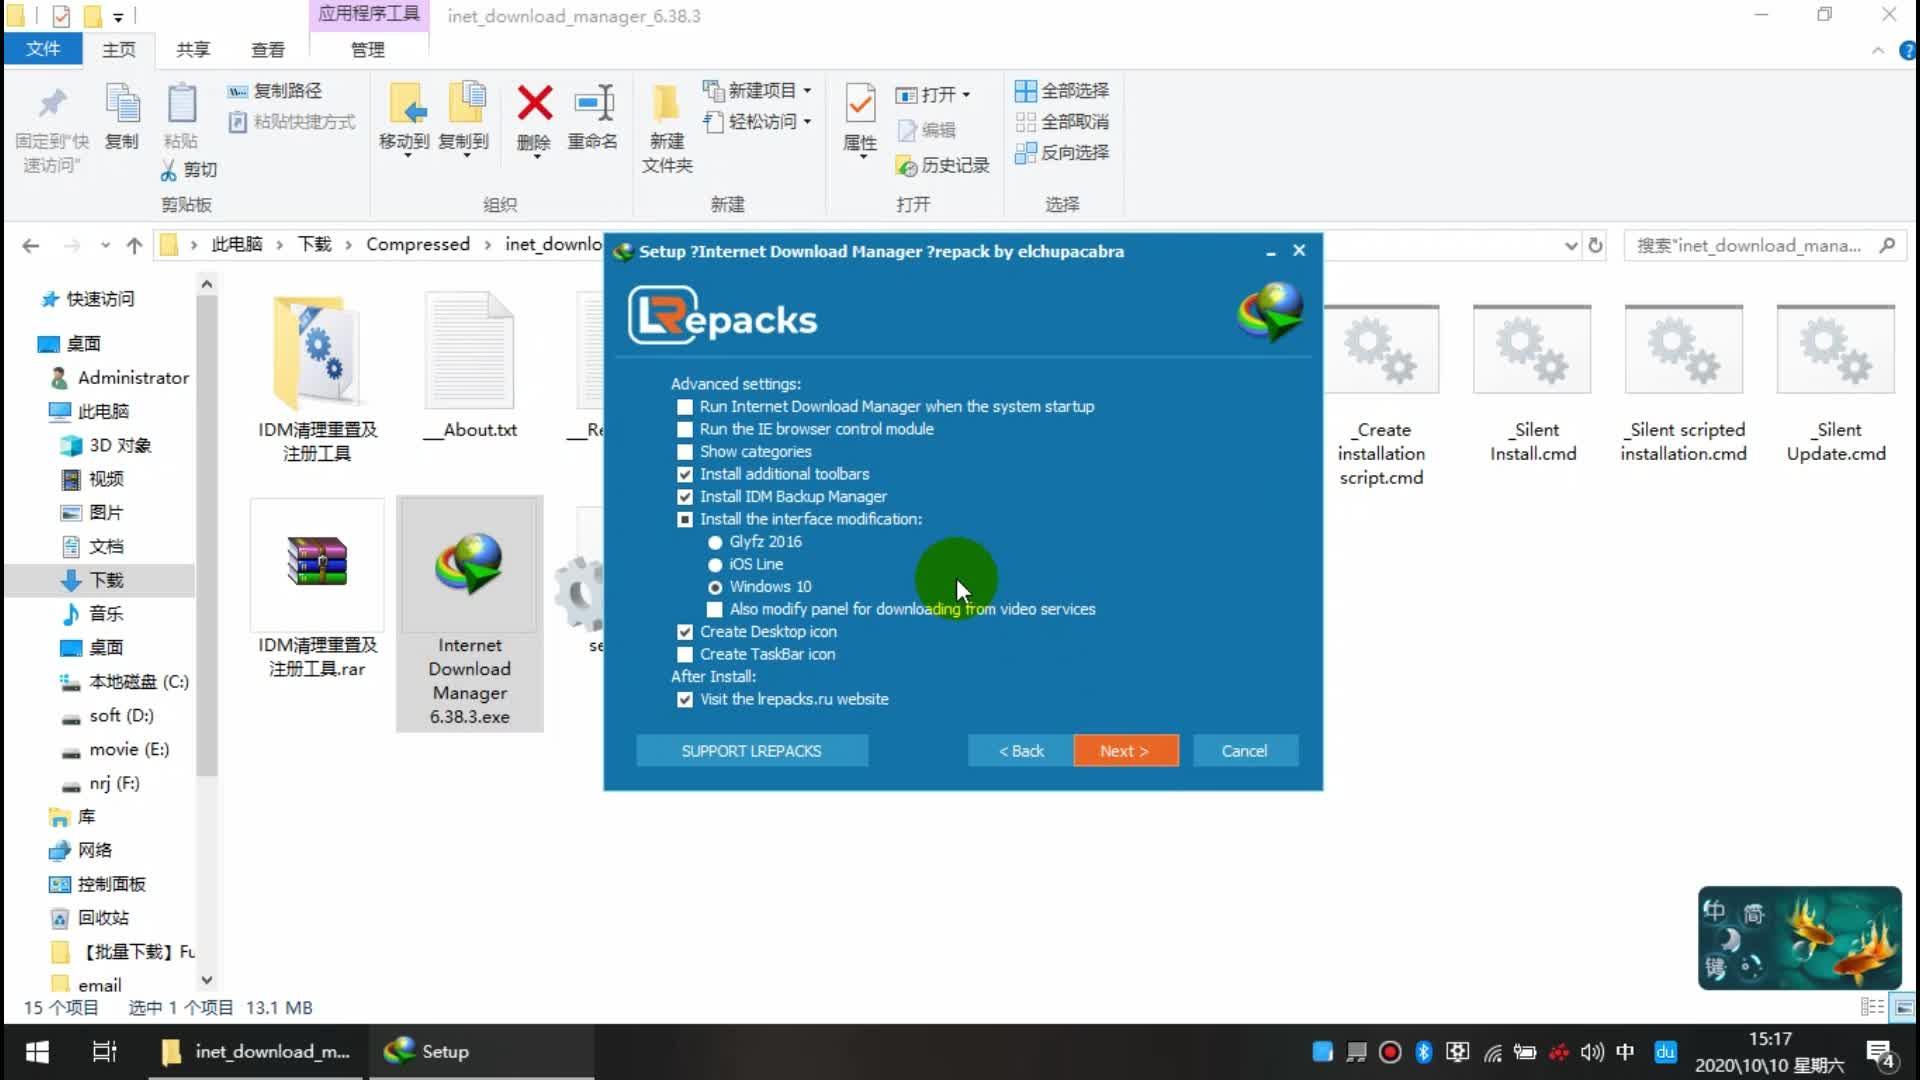Select _Silent scripted installation.cmd file
Viewport: 1920px width, 1080px height.
pyautogui.click(x=1684, y=384)
